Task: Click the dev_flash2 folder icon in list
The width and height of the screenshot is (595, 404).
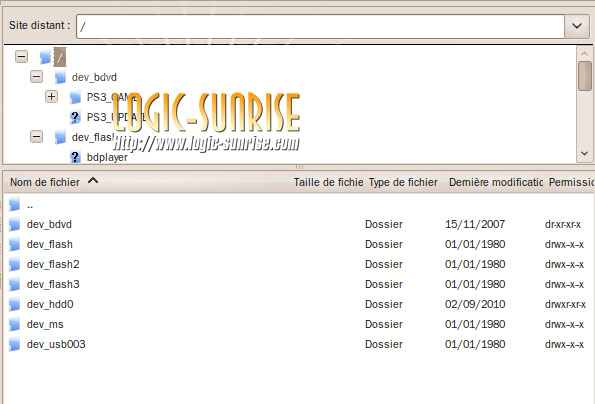Action: point(14,264)
